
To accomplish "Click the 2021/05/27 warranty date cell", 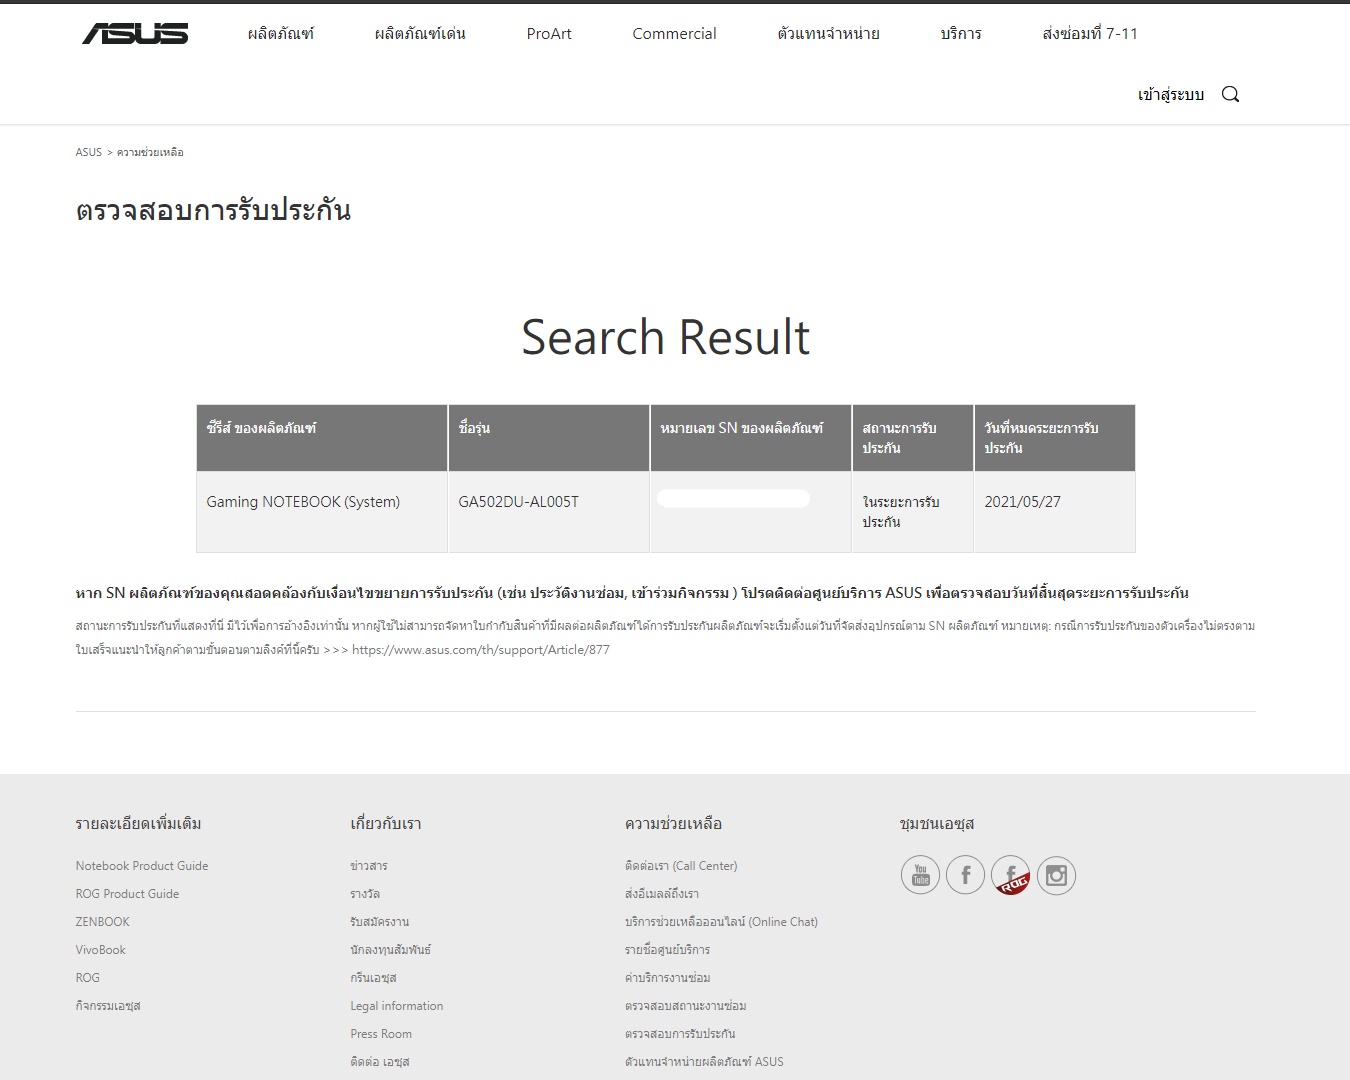I will tap(1054, 512).
